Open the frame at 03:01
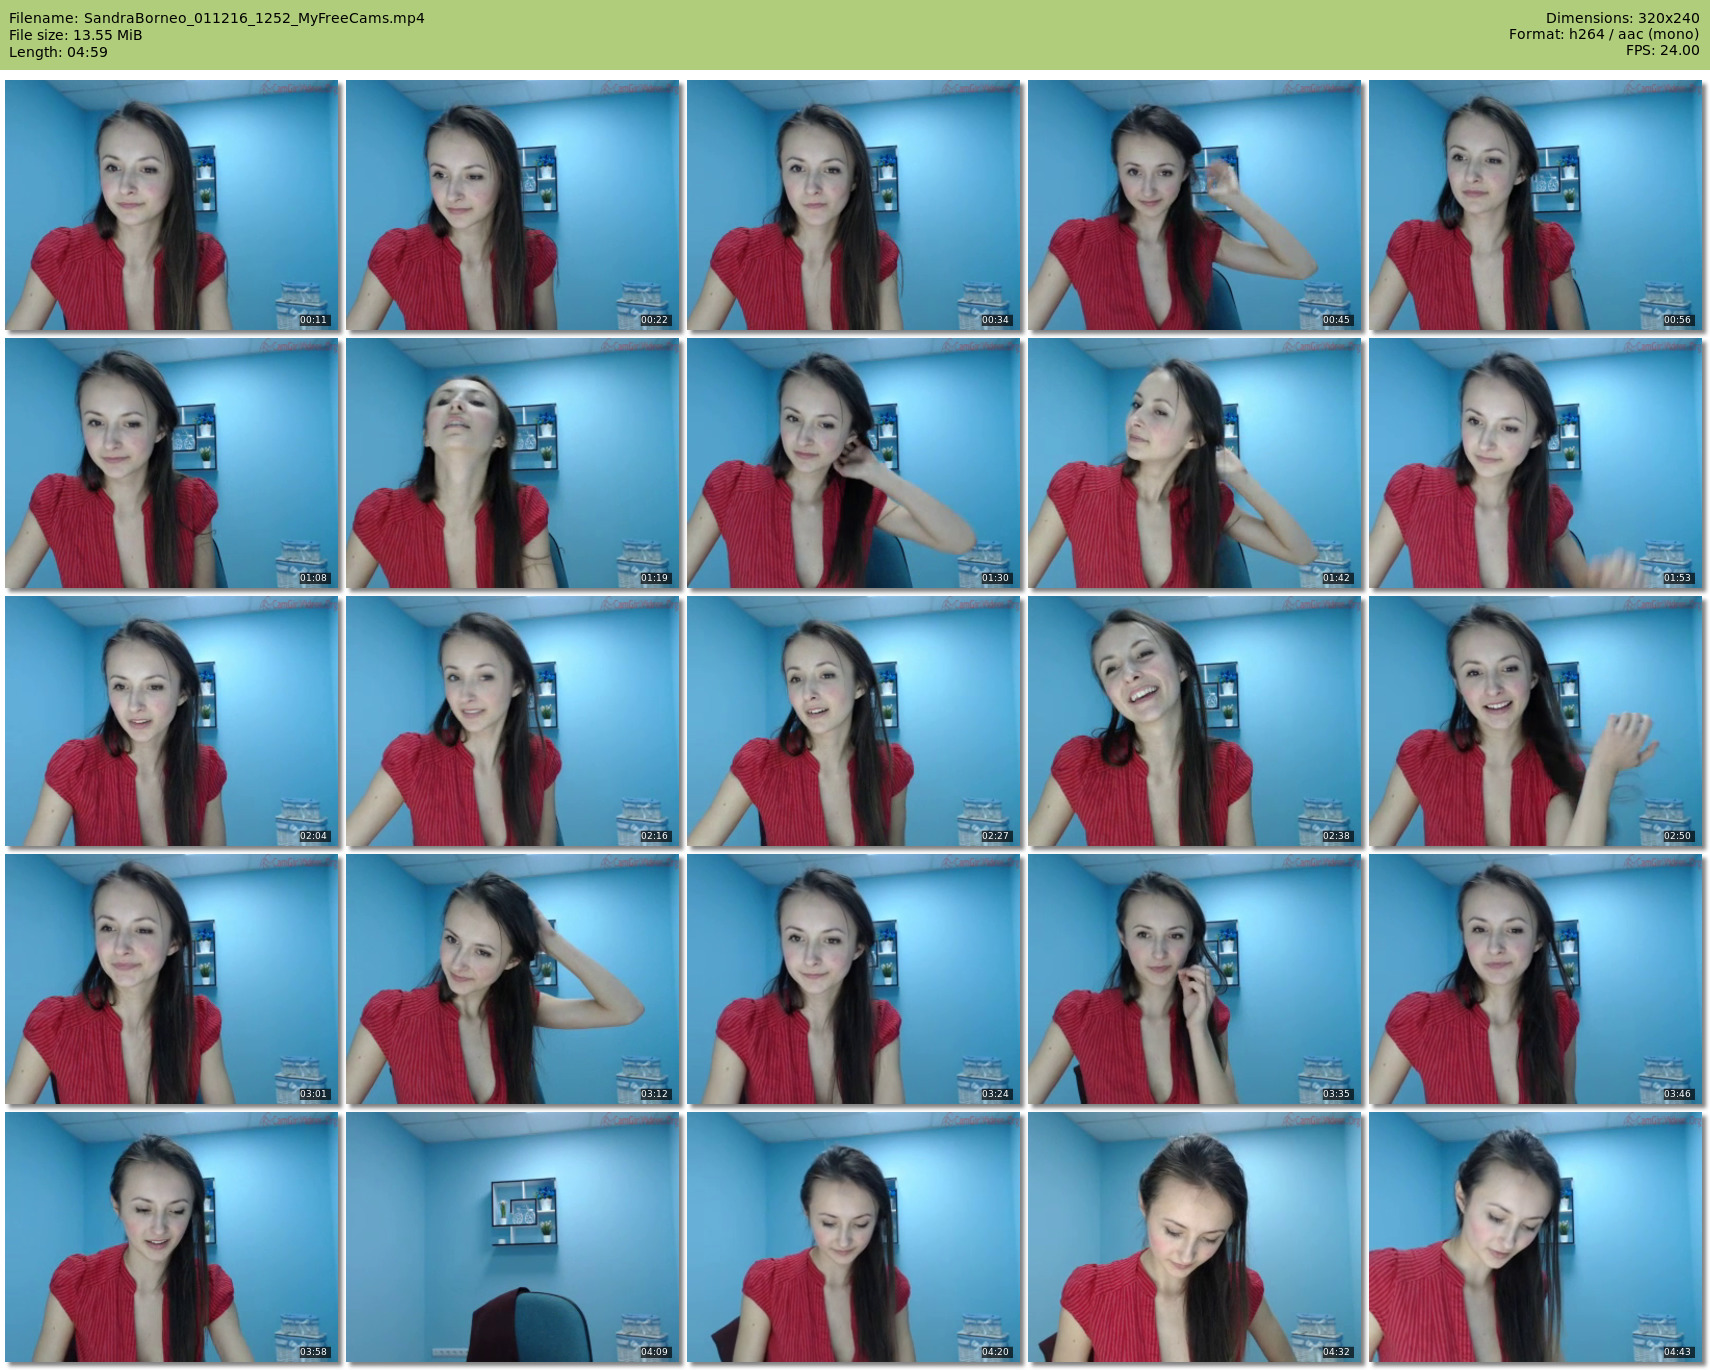The width and height of the screenshot is (1710, 1370). click(x=172, y=979)
